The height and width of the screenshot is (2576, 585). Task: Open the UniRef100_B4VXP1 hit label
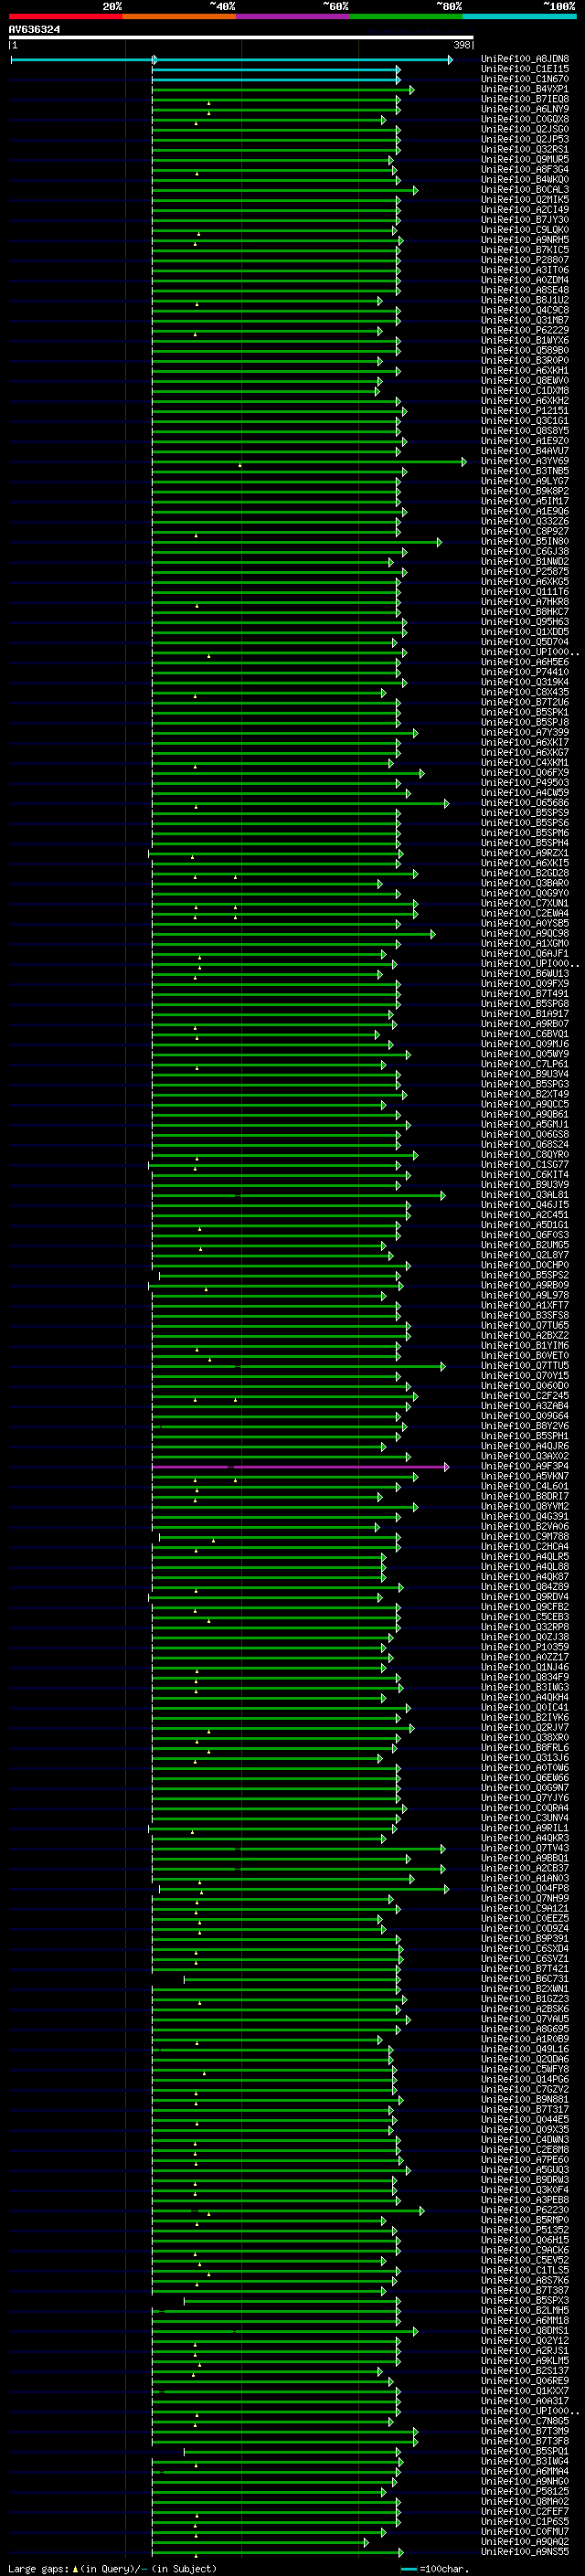(525, 89)
